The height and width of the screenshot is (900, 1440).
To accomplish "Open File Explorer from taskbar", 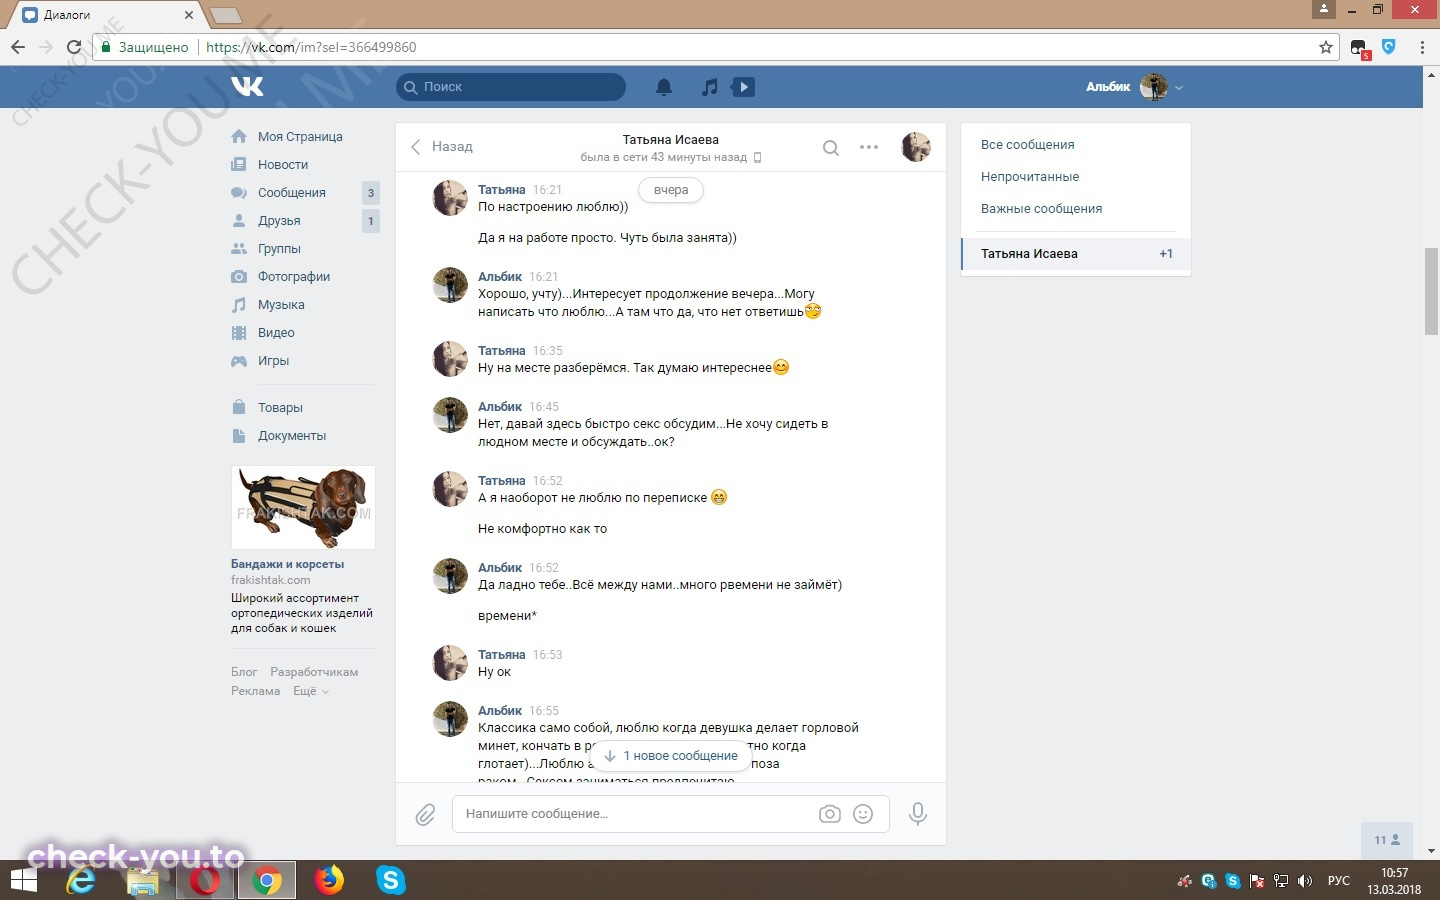I will [x=143, y=880].
